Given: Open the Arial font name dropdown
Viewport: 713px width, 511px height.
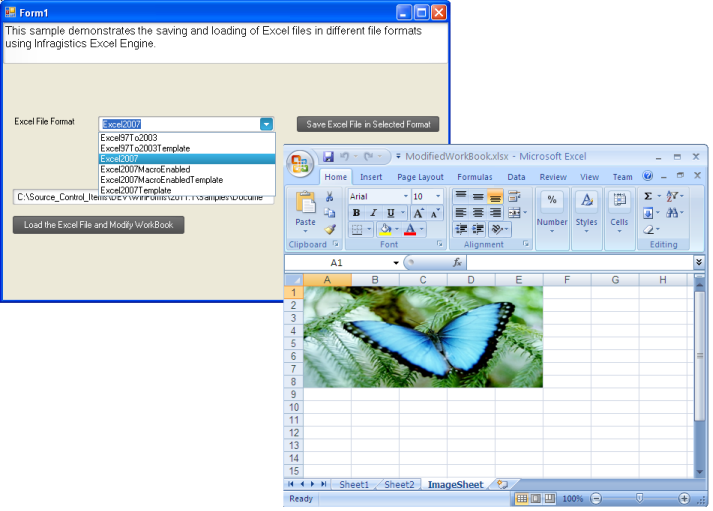Looking at the screenshot, I should pos(406,196).
